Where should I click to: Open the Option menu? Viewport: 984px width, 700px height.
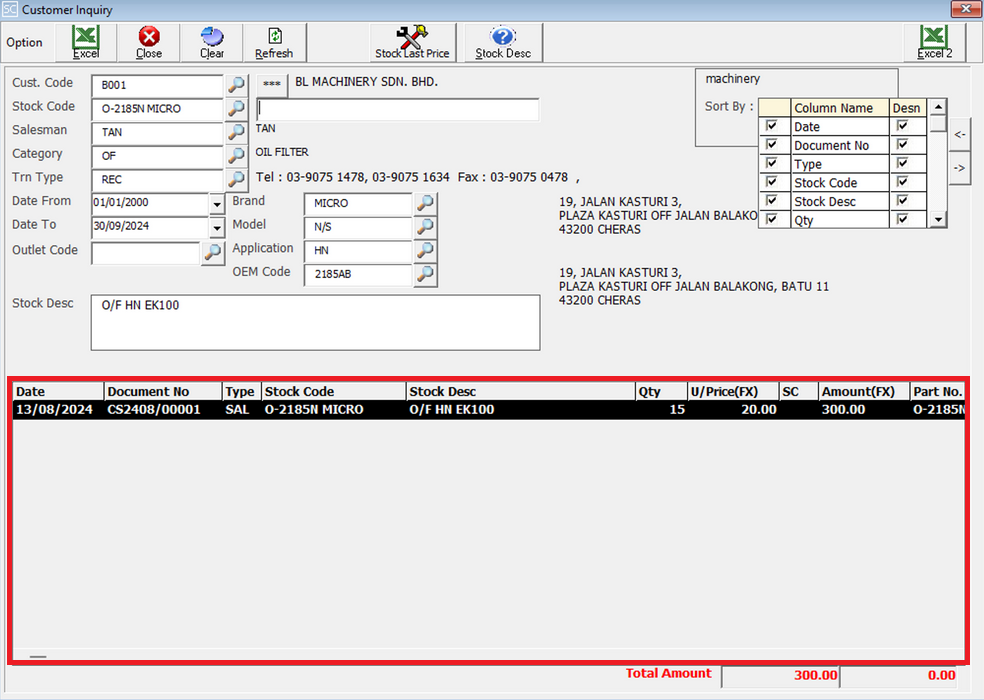coord(24,43)
